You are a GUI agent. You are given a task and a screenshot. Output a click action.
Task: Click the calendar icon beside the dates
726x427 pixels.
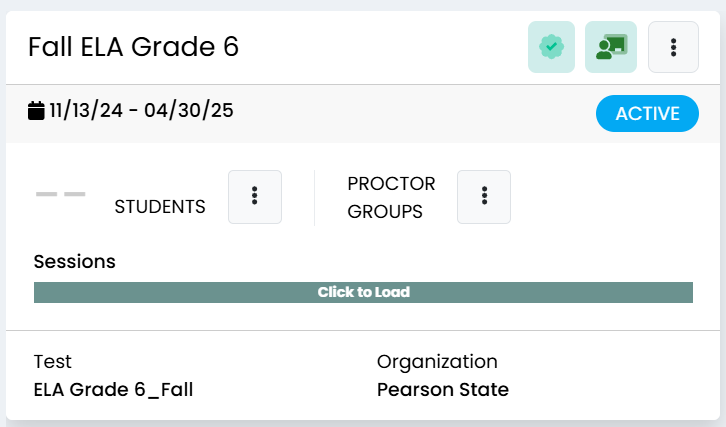[x=36, y=111]
